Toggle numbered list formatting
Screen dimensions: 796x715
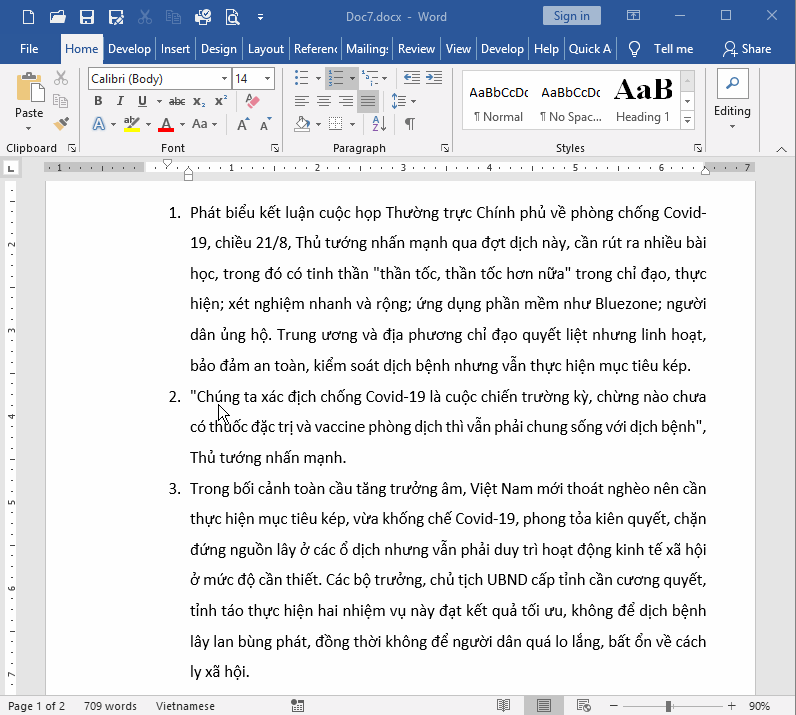point(336,78)
